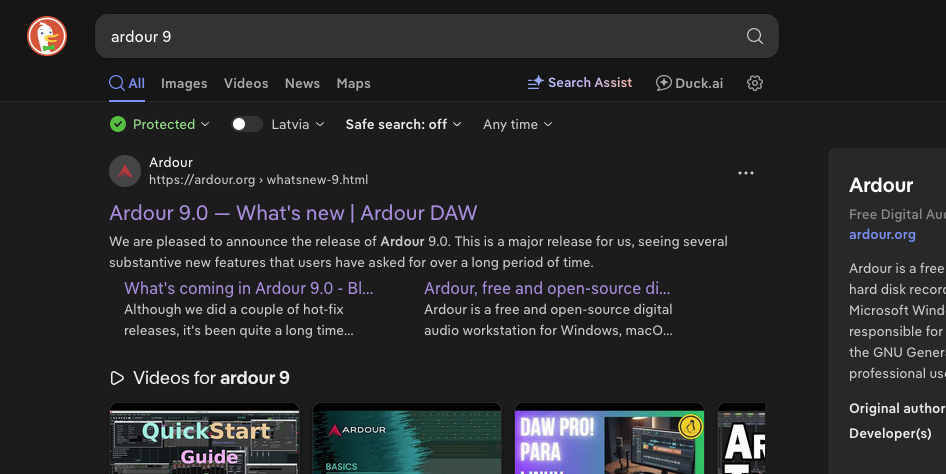The image size is (946, 474).
Task: Click the DuckDuckGo logo icon
Action: [46, 37]
